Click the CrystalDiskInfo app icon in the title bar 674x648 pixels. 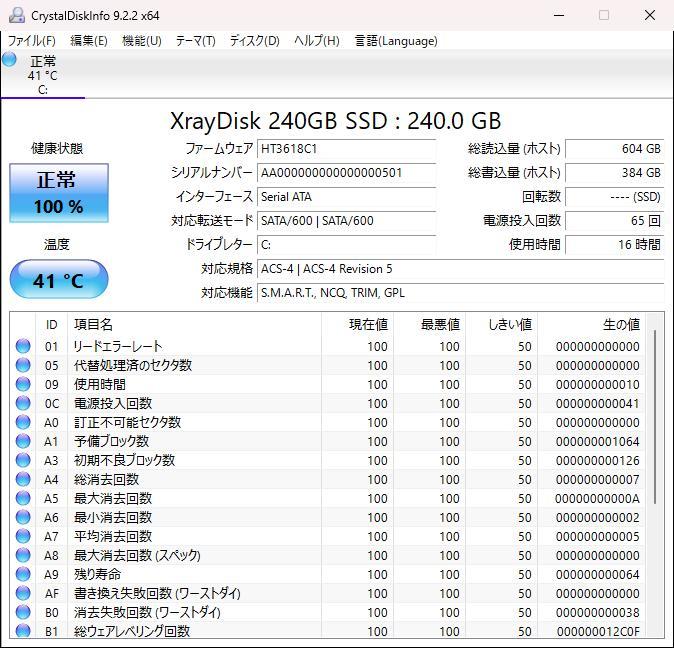coord(17,15)
